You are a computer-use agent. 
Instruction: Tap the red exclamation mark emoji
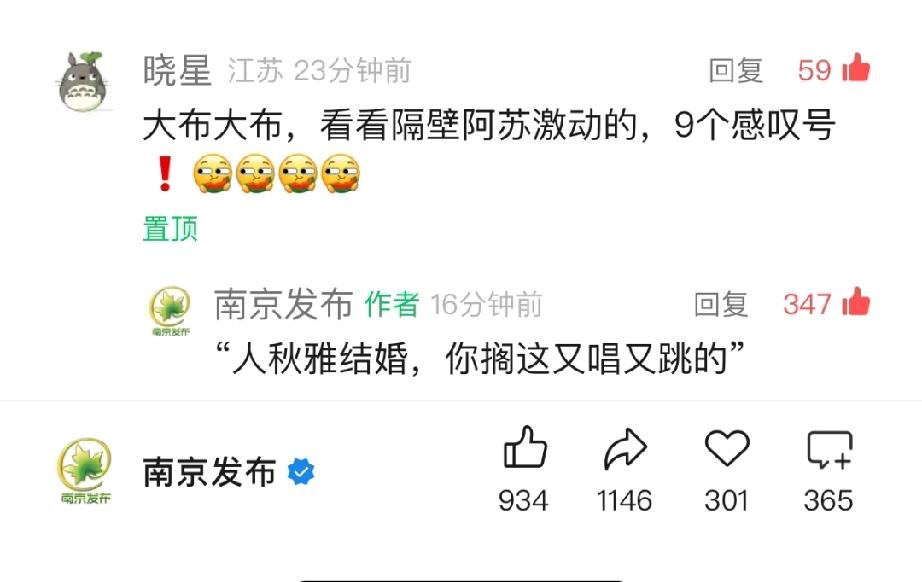click(165, 173)
